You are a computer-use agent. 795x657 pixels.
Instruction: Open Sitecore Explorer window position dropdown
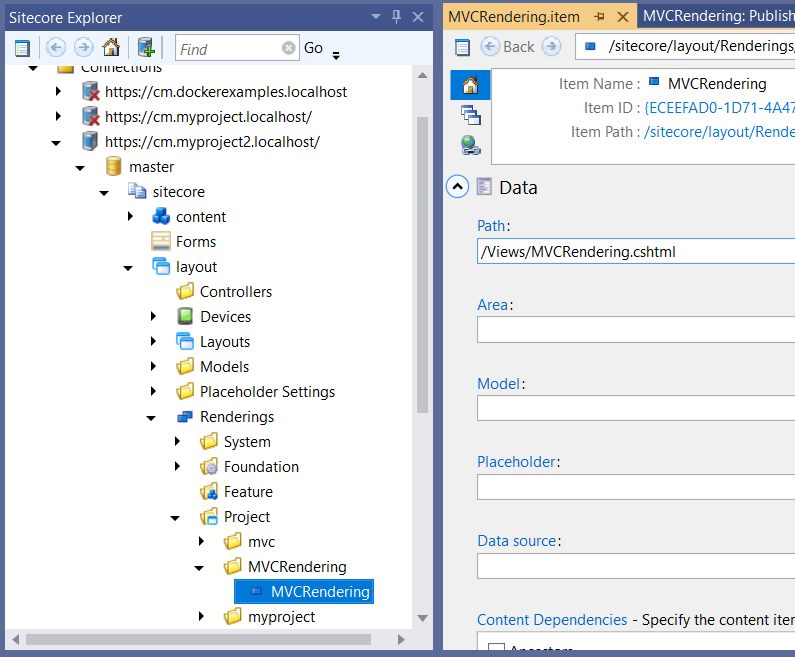(376, 17)
